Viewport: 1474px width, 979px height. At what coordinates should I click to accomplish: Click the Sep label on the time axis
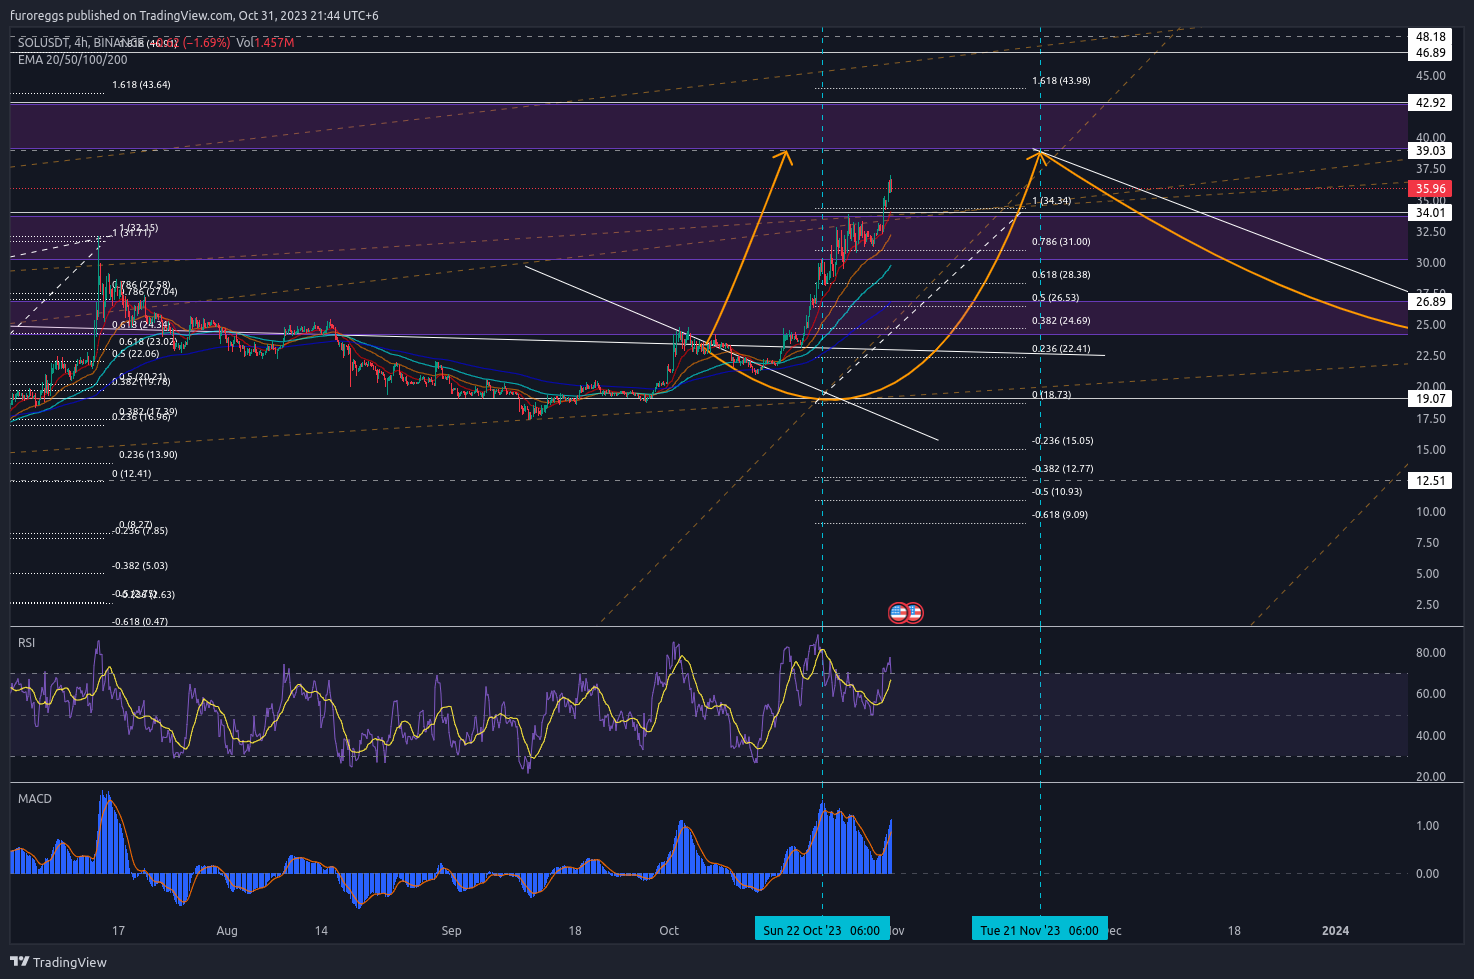click(451, 931)
